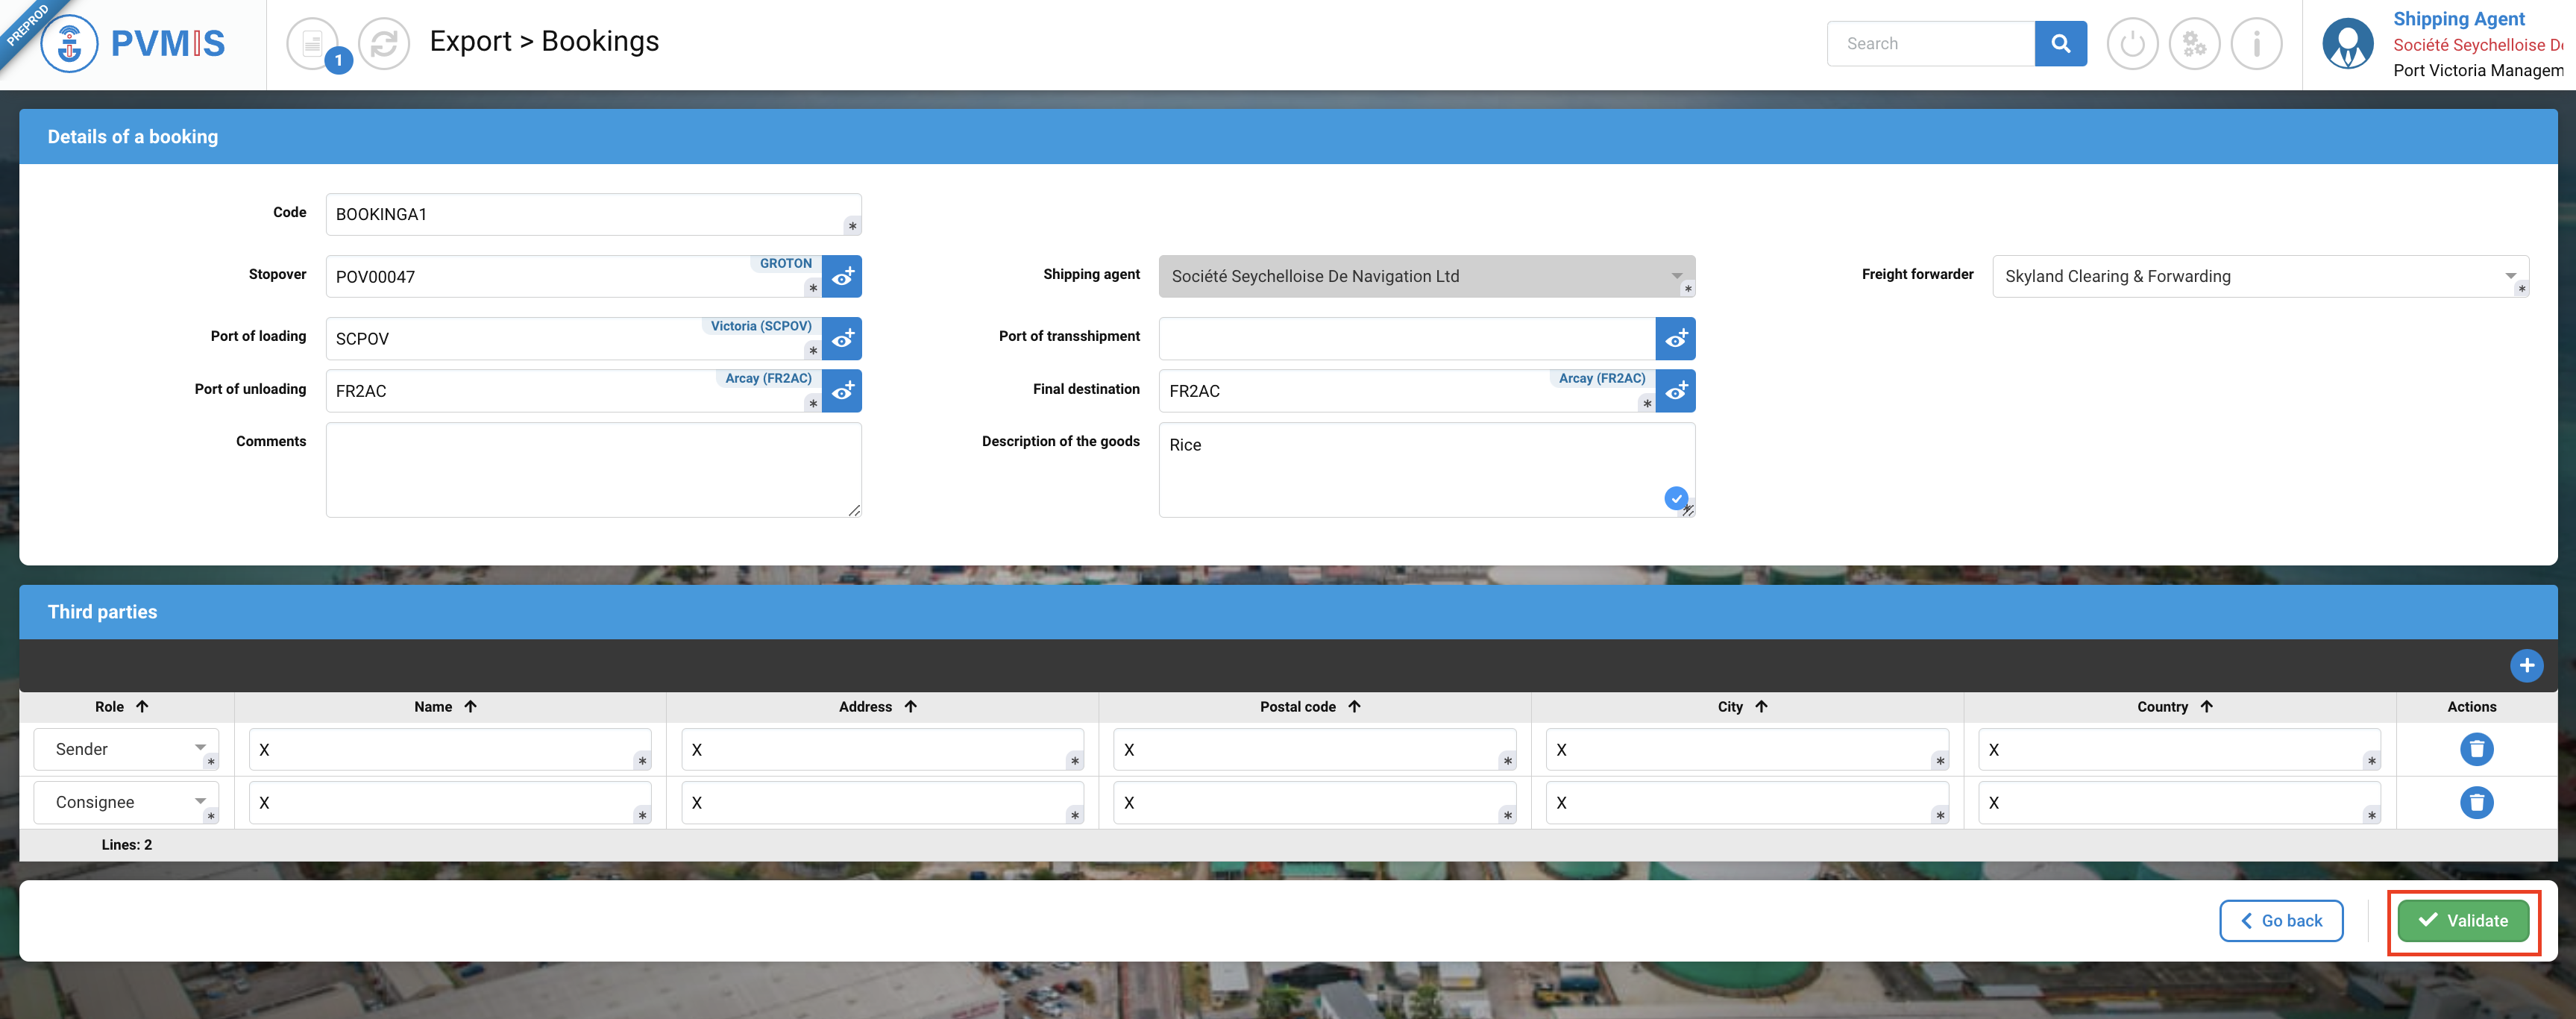The width and height of the screenshot is (2576, 1019).
Task: Open the info icon in header
Action: 2256,44
